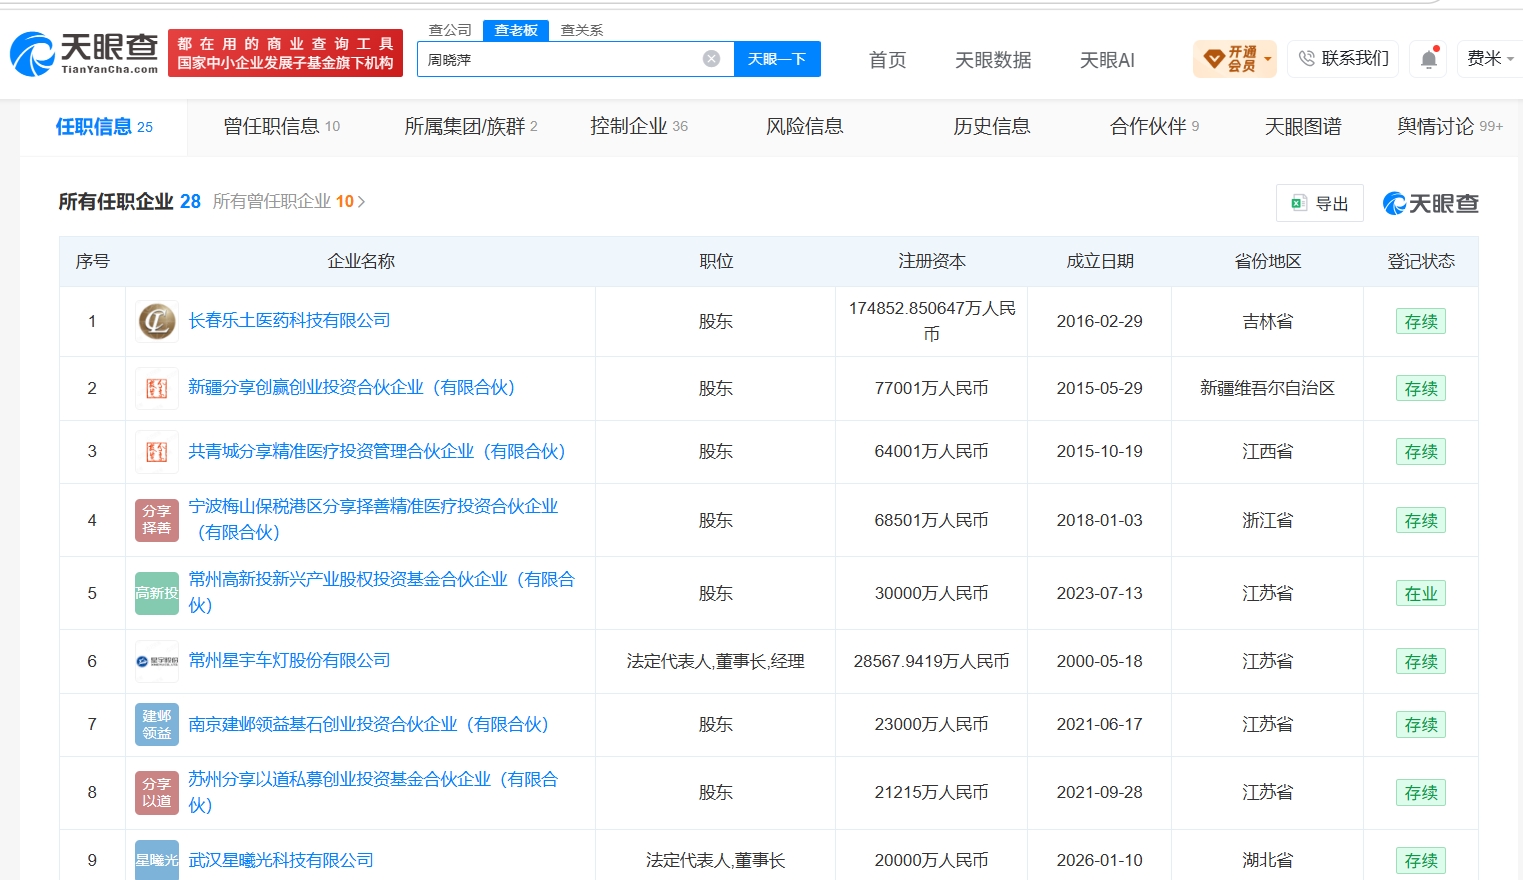This screenshot has width=1523, height=880.
Task: Switch to the 控制企业 tab
Action: coord(639,126)
